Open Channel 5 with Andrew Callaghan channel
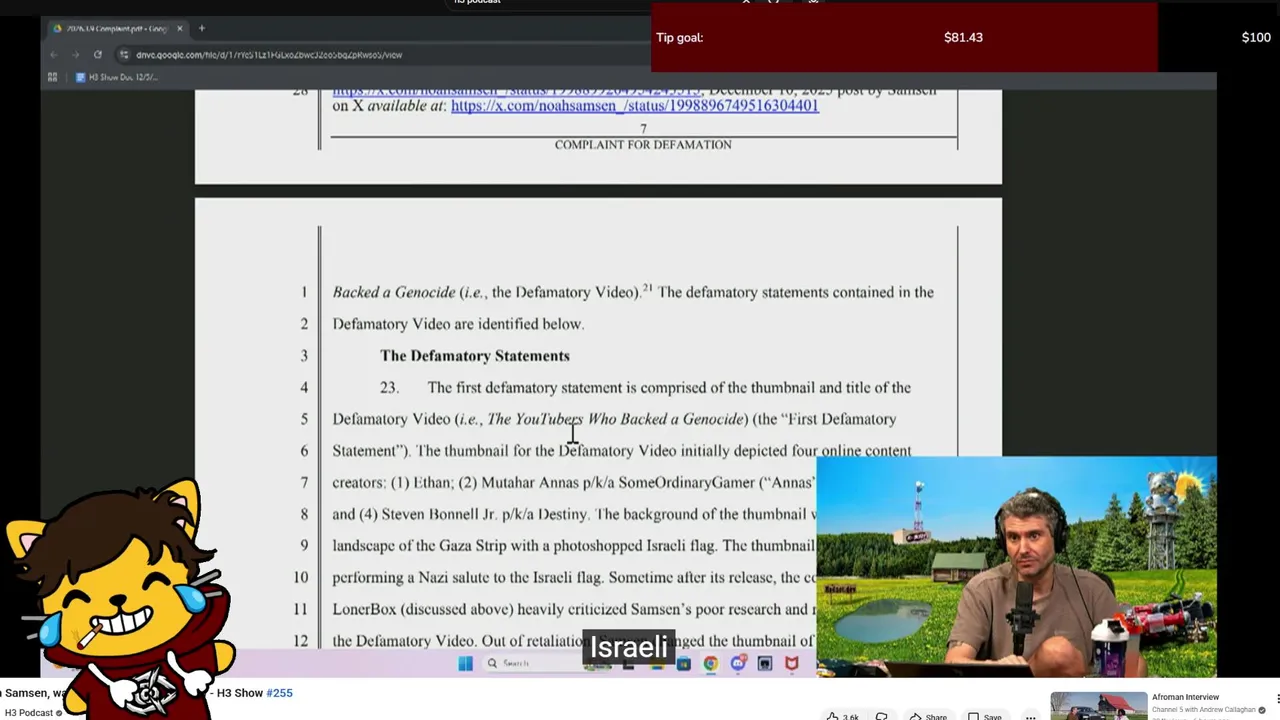This screenshot has width=1280, height=720. [1204, 710]
